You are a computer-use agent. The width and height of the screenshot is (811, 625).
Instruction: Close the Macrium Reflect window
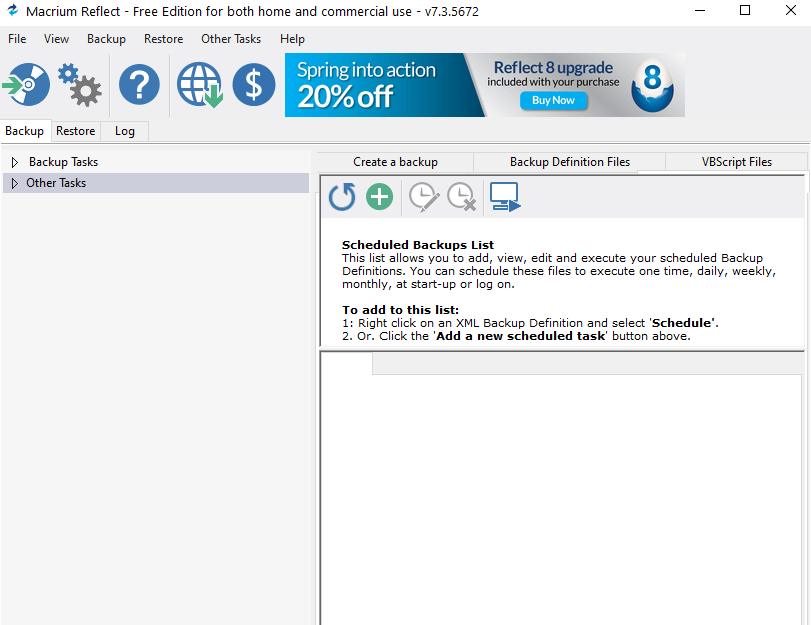click(x=791, y=10)
